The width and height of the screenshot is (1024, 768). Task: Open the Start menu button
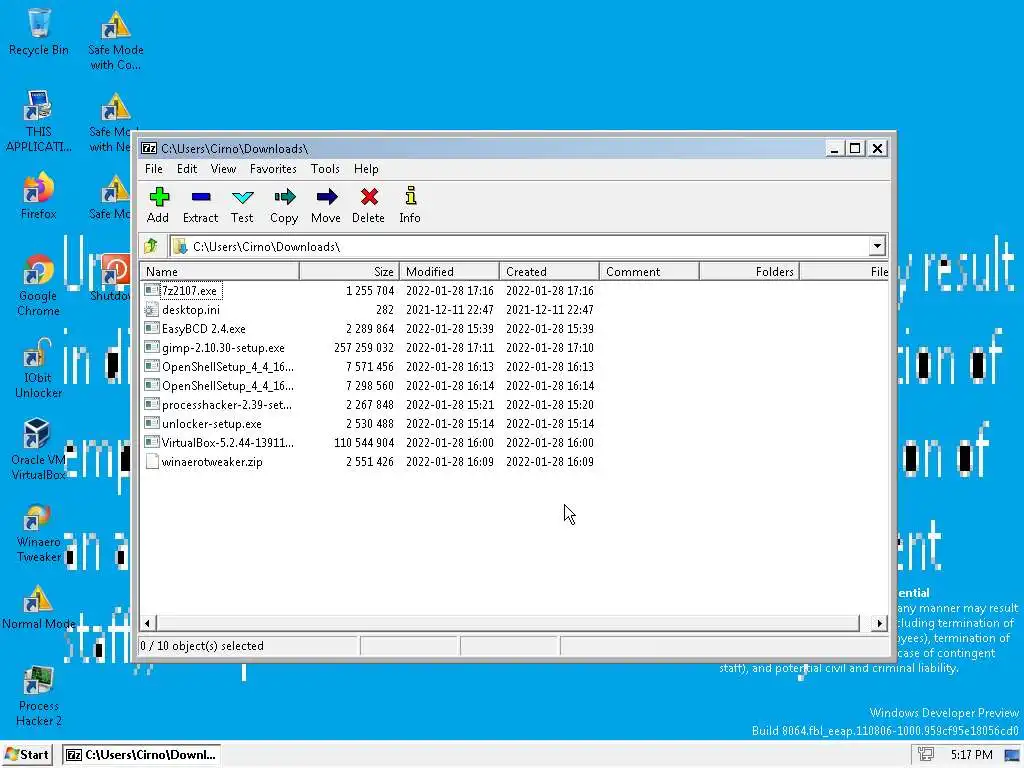coord(27,754)
